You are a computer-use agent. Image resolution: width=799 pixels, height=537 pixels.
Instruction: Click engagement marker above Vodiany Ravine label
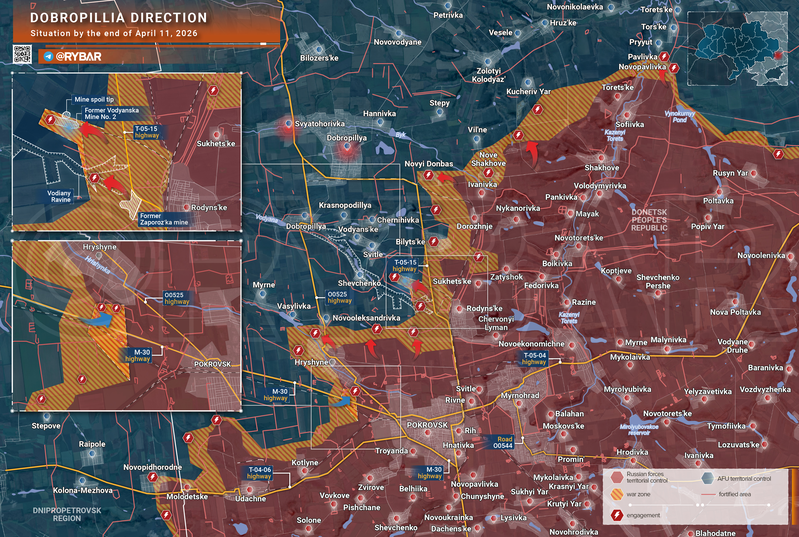pyautogui.click(x=94, y=178)
